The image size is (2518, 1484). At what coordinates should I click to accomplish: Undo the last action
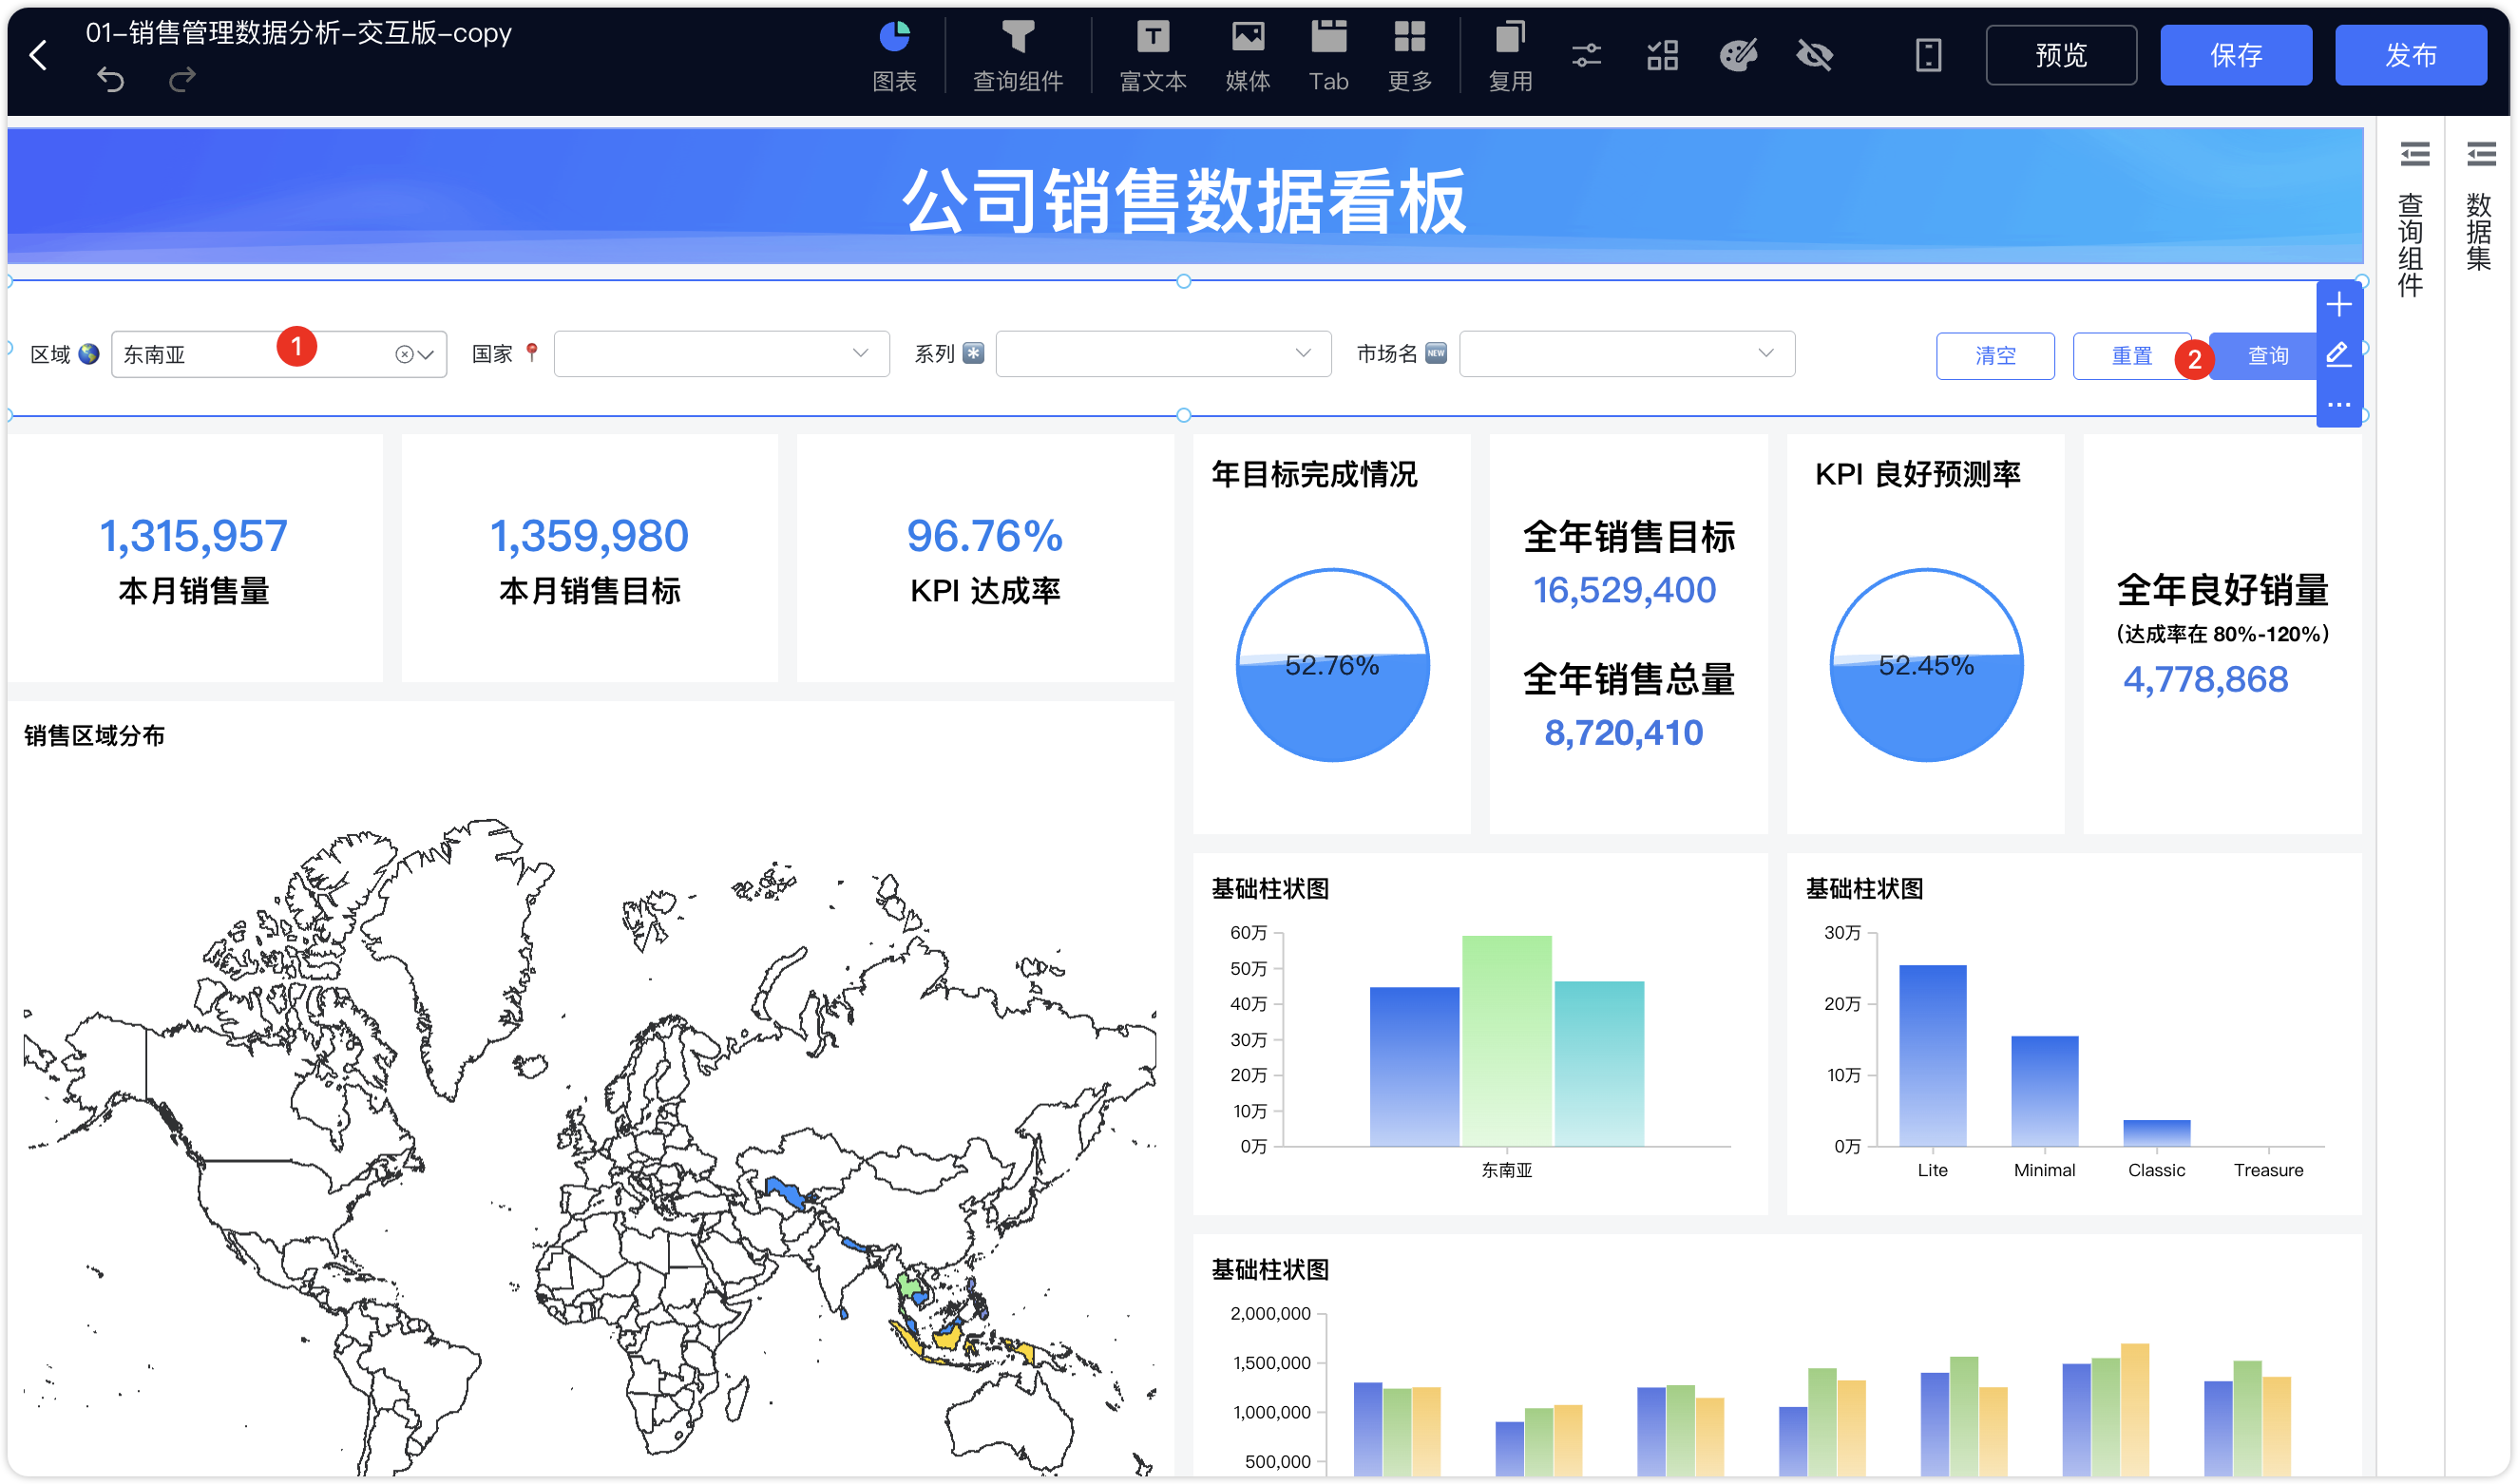point(110,79)
